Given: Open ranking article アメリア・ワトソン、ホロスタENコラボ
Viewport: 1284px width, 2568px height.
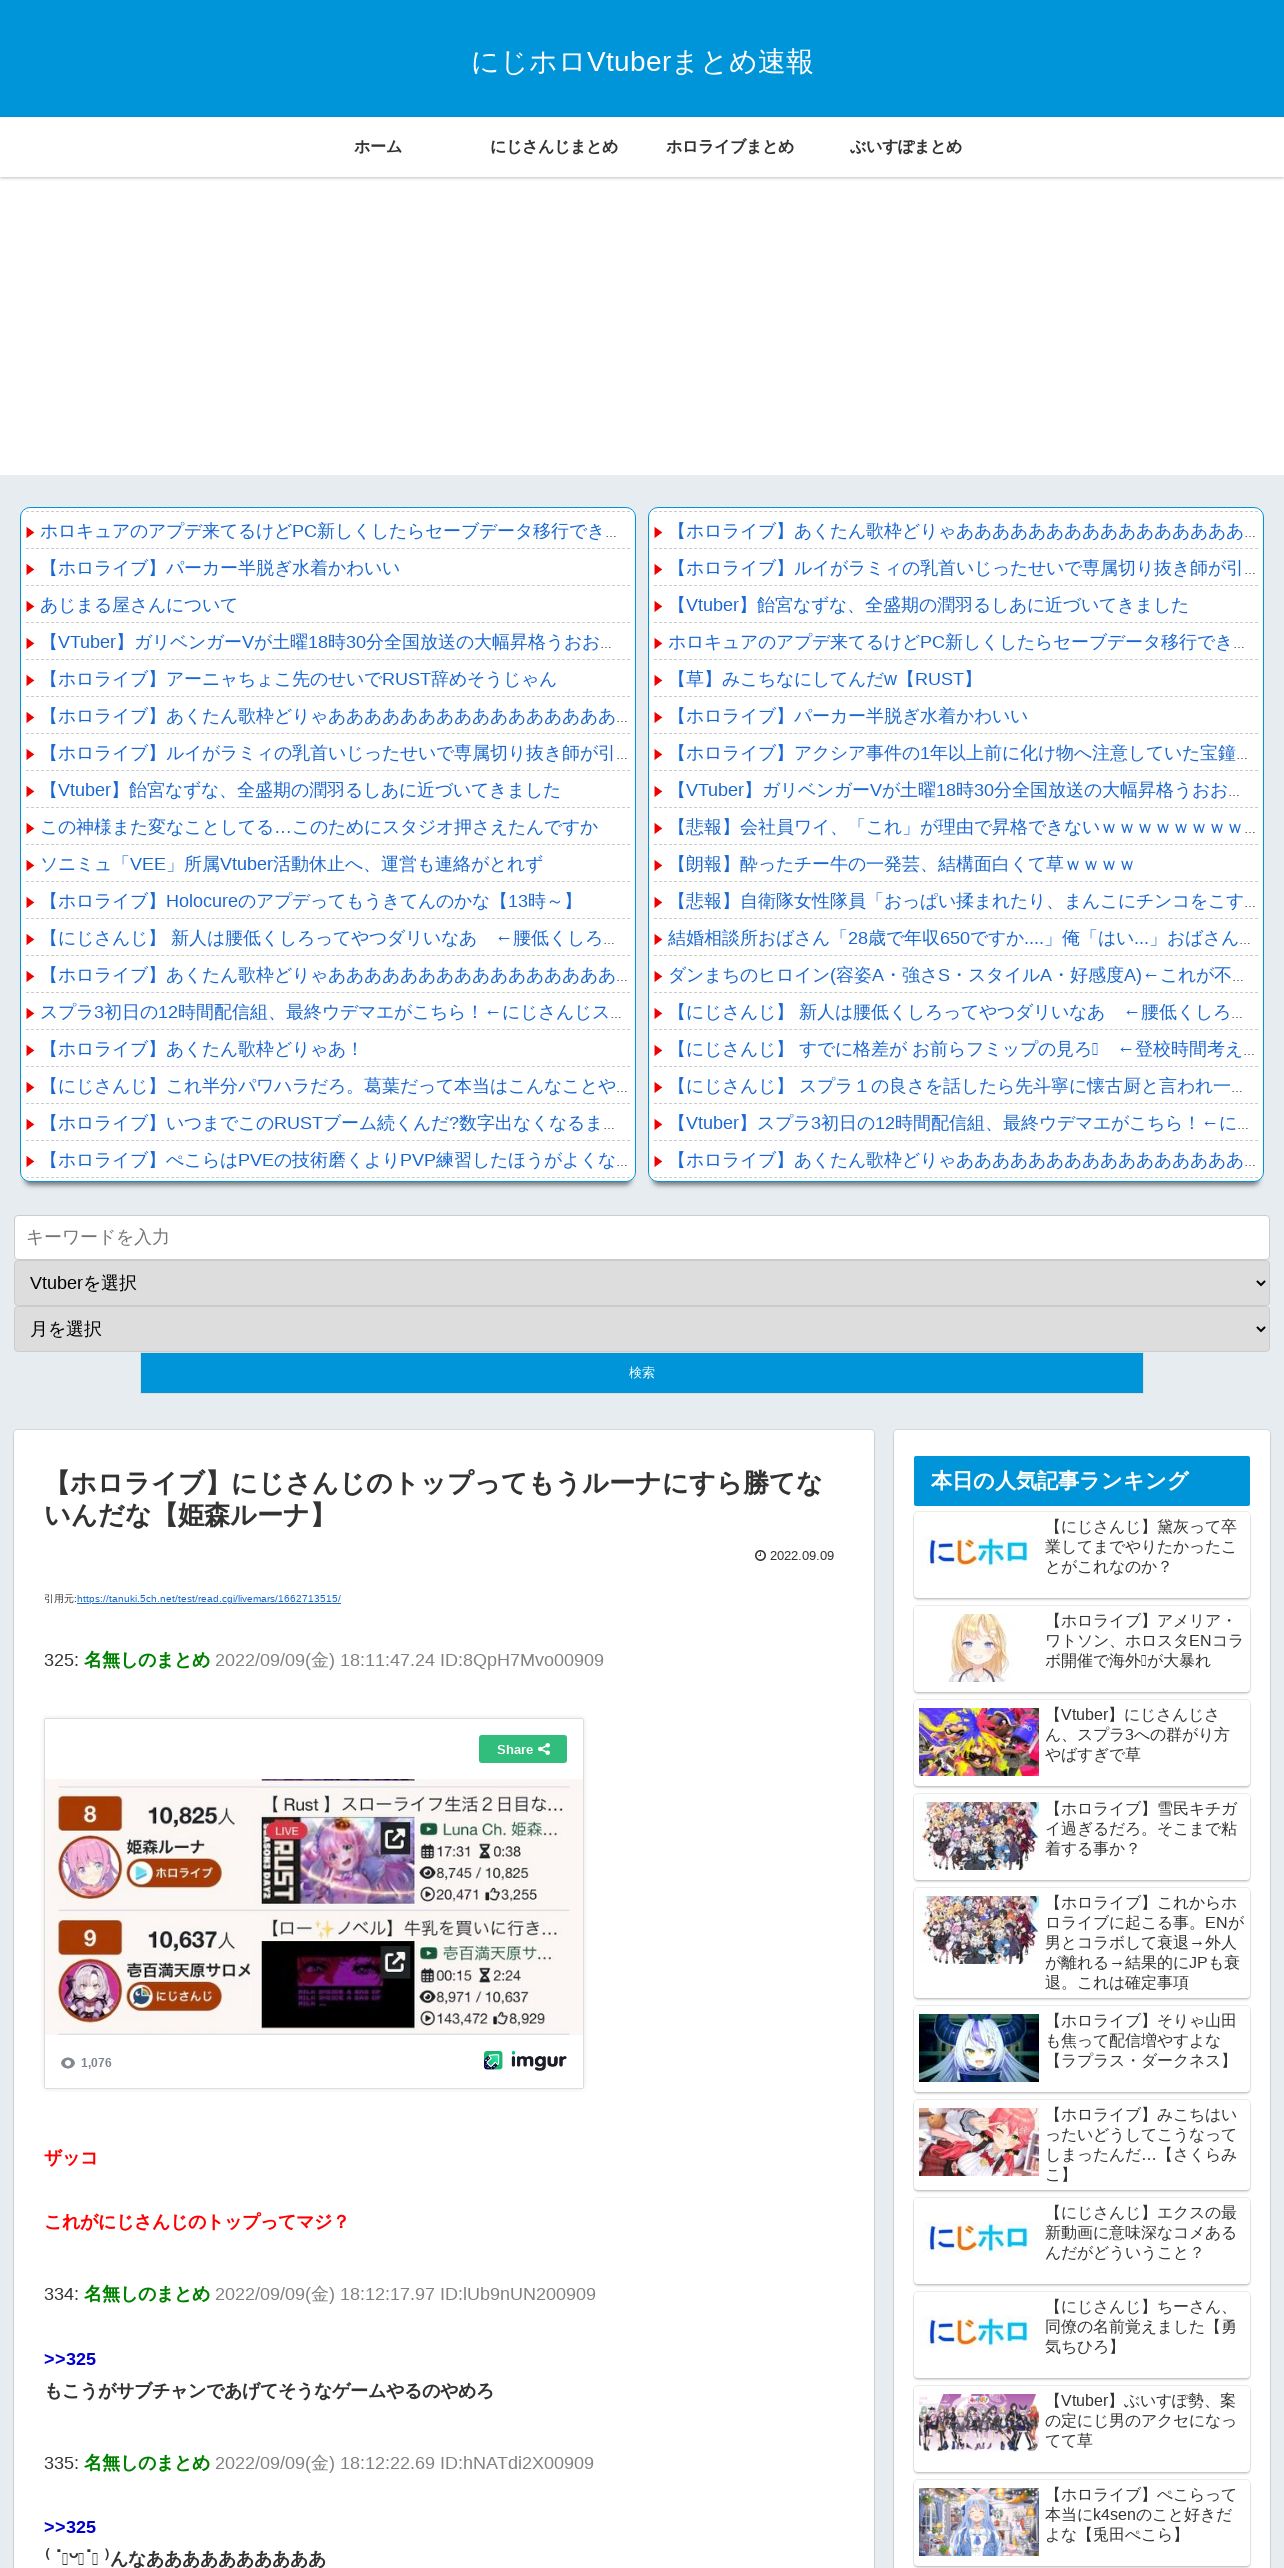Looking at the screenshot, I should point(1144,1641).
